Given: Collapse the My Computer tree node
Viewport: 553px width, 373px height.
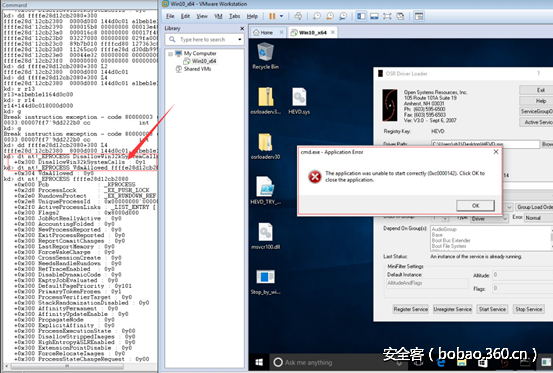Looking at the screenshot, I should pos(170,54).
